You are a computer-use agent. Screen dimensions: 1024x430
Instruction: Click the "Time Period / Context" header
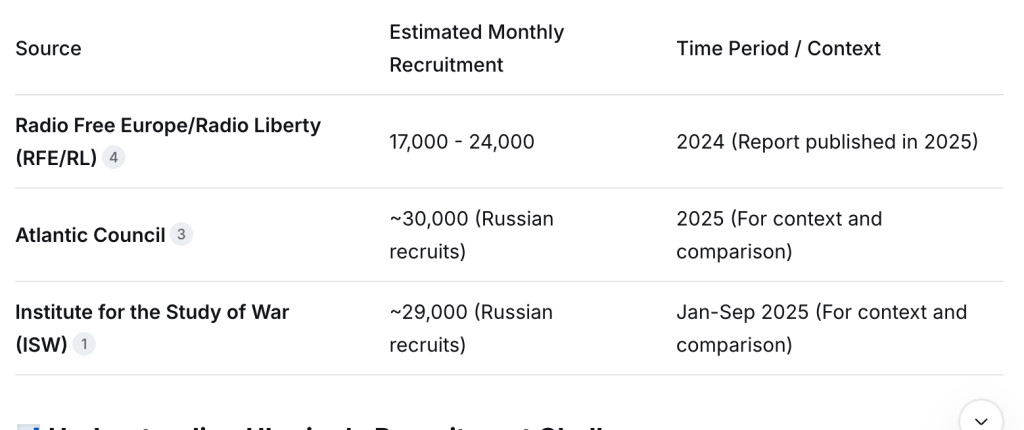point(778,48)
